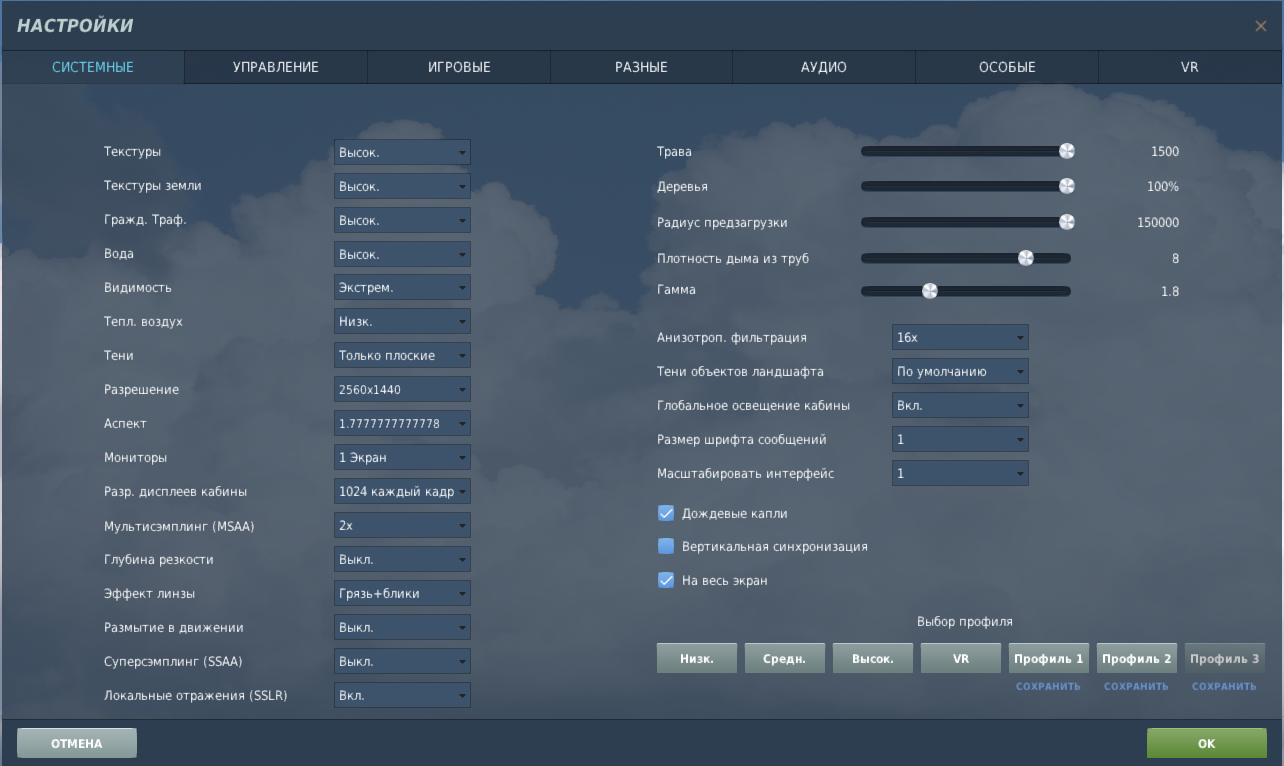Uncheck the Дождевые капли checkbox

[666, 513]
